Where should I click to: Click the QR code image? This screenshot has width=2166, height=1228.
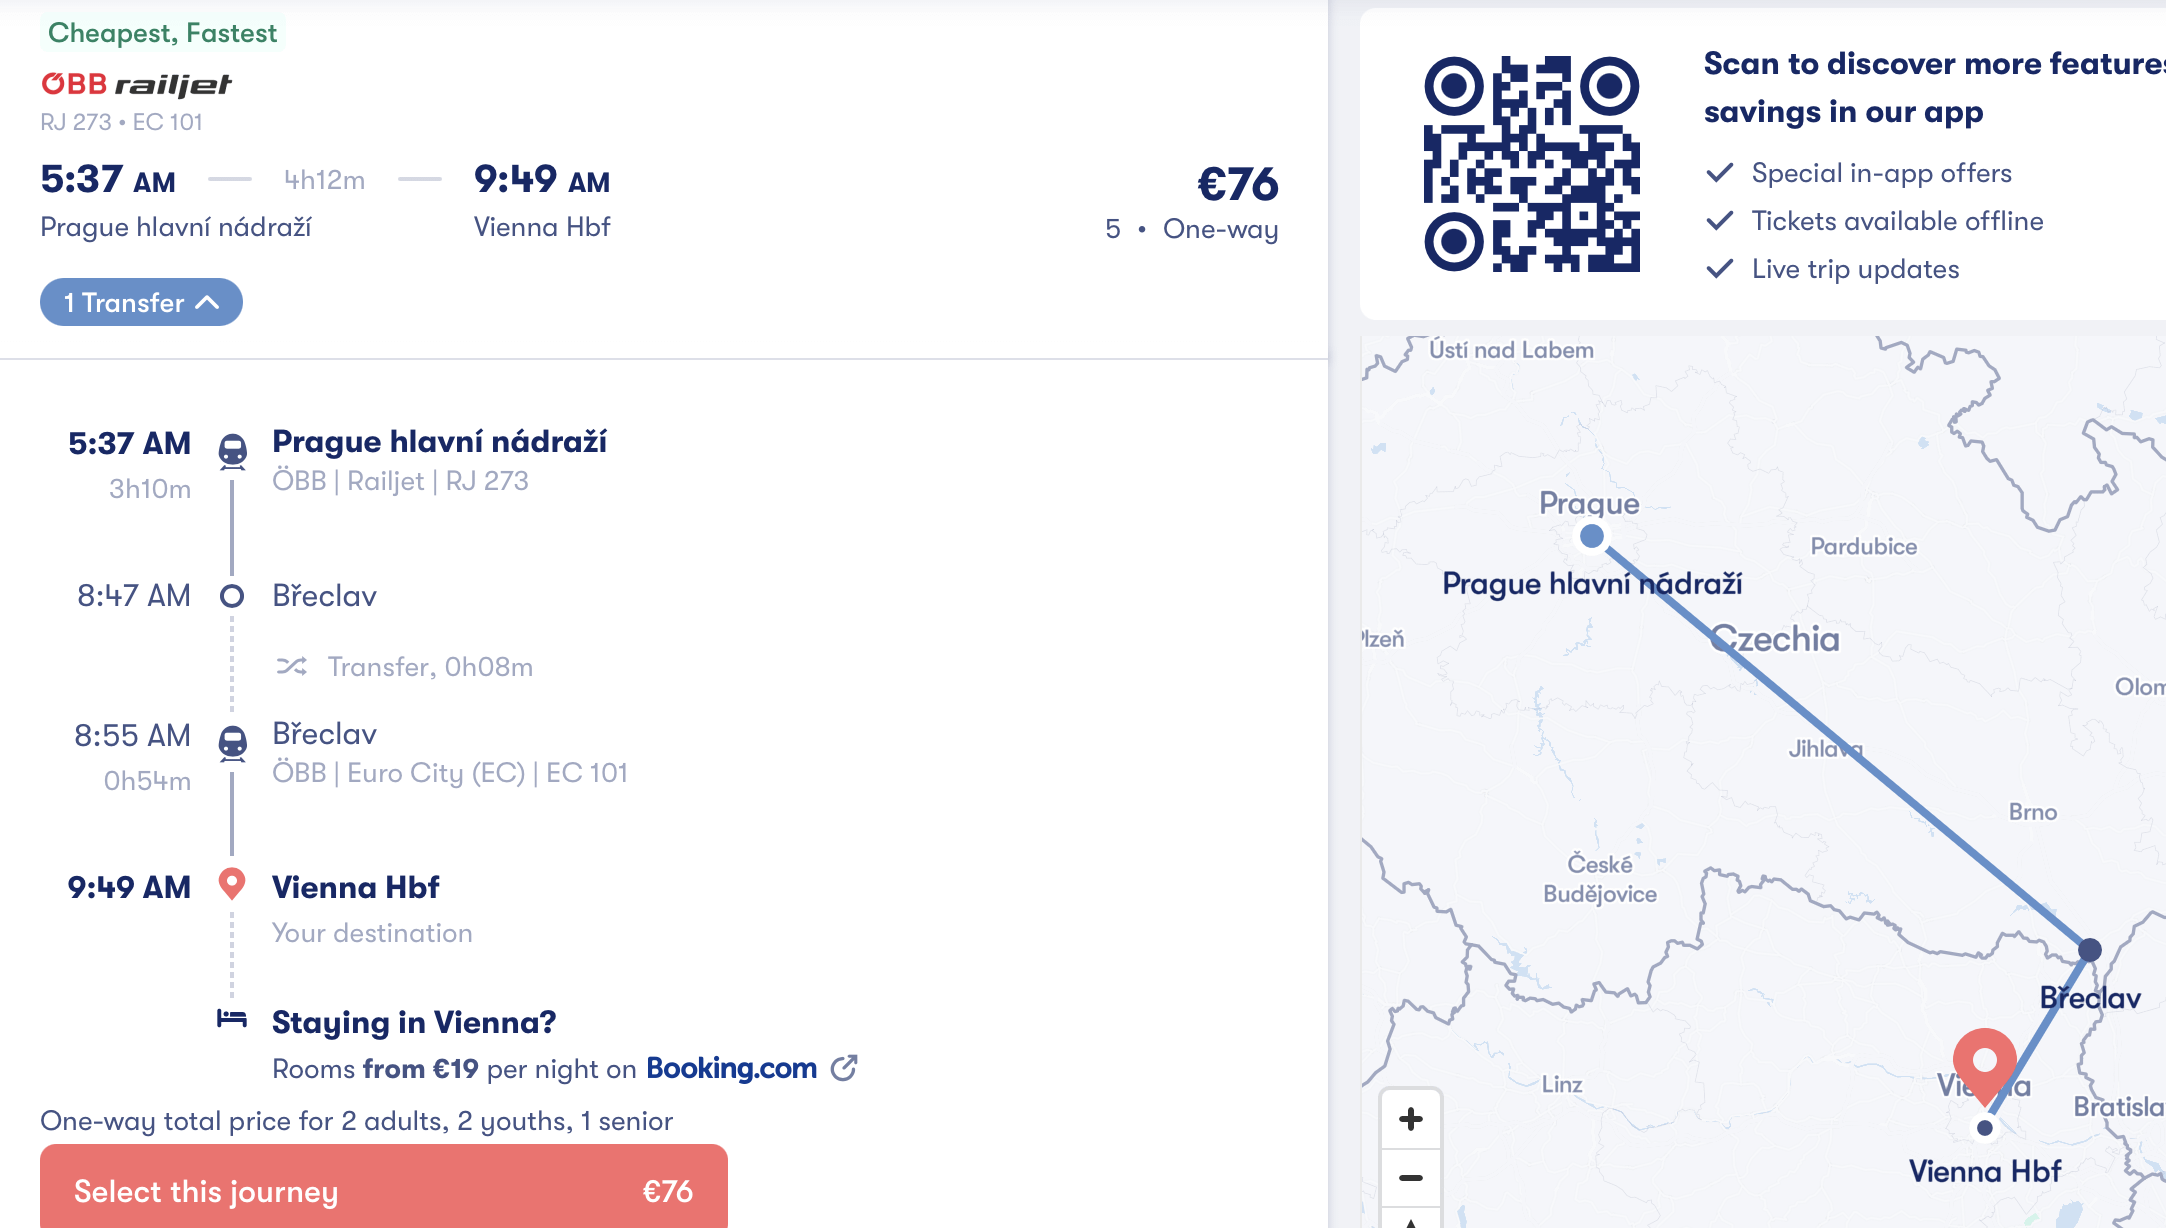(x=1531, y=164)
